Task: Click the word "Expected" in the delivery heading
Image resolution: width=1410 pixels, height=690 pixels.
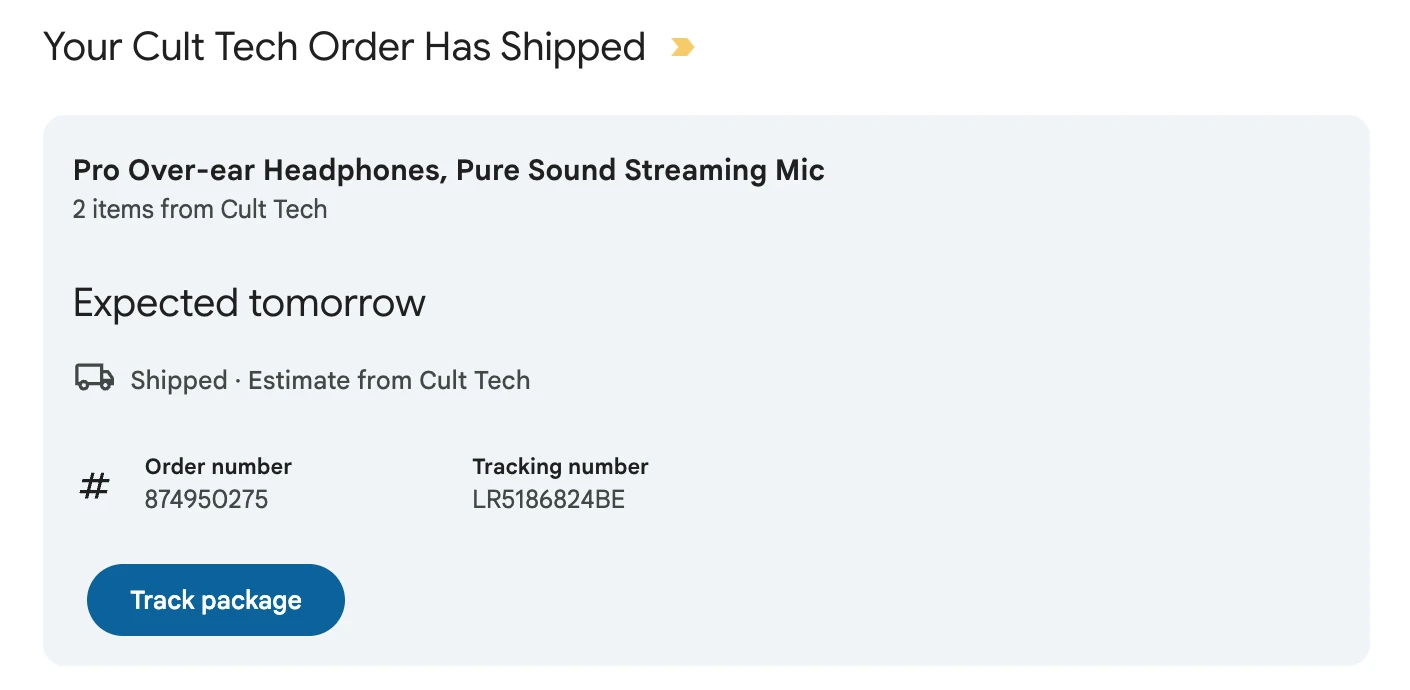Action: coord(155,303)
